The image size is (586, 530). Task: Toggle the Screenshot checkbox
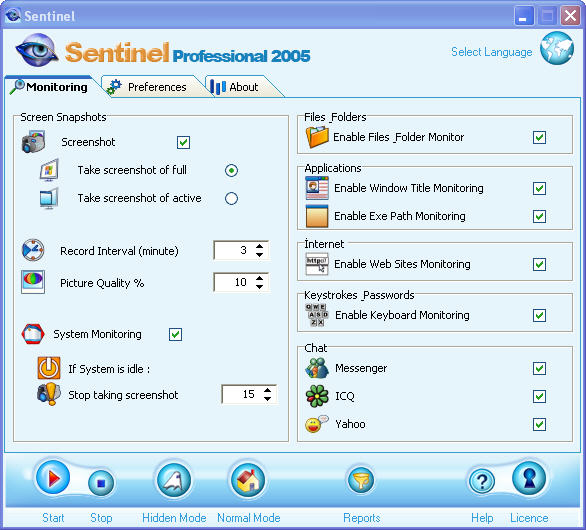click(x=183, y=142)
